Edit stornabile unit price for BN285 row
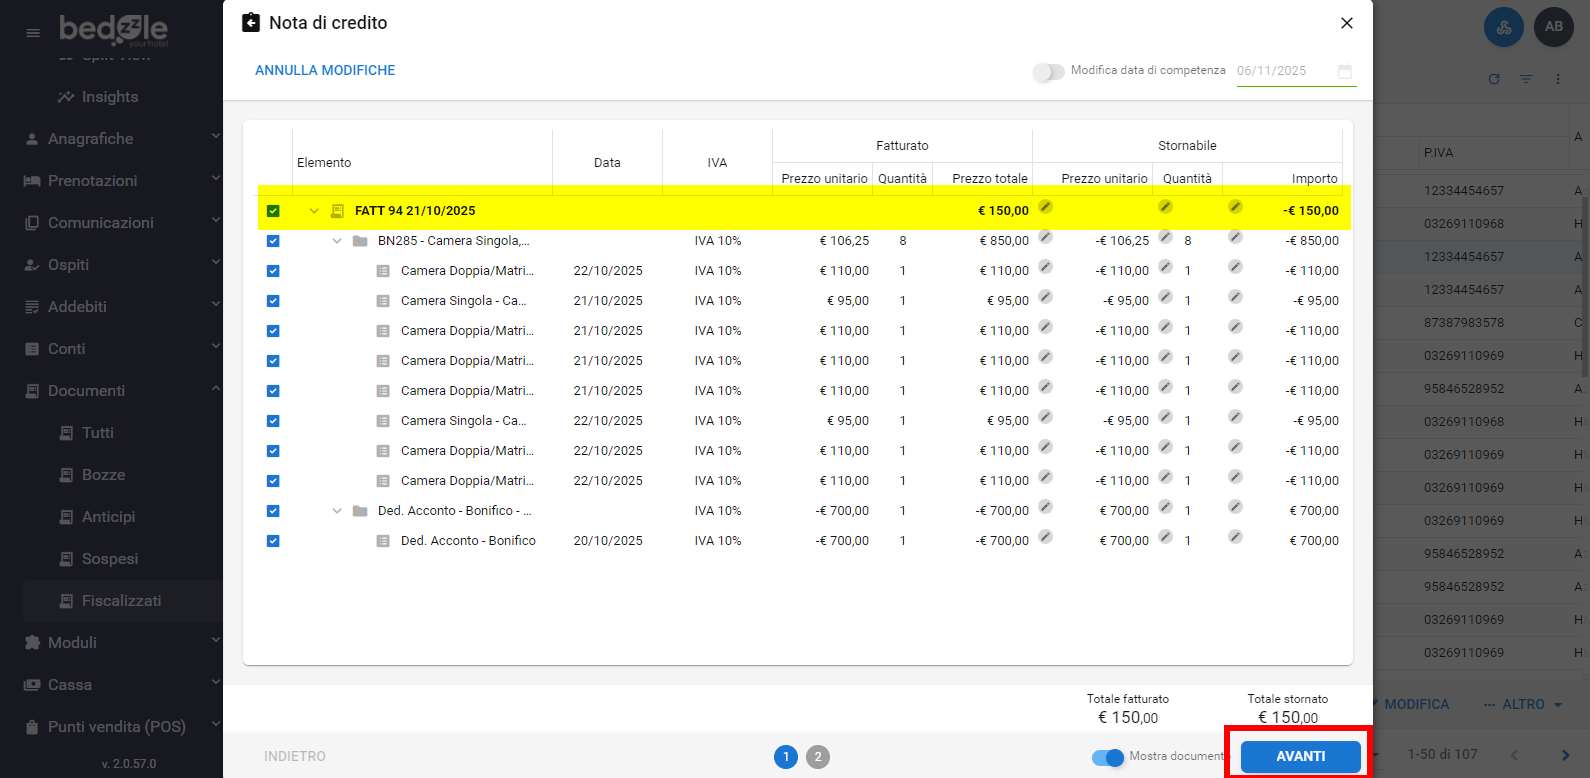 tap(1045, 237)
